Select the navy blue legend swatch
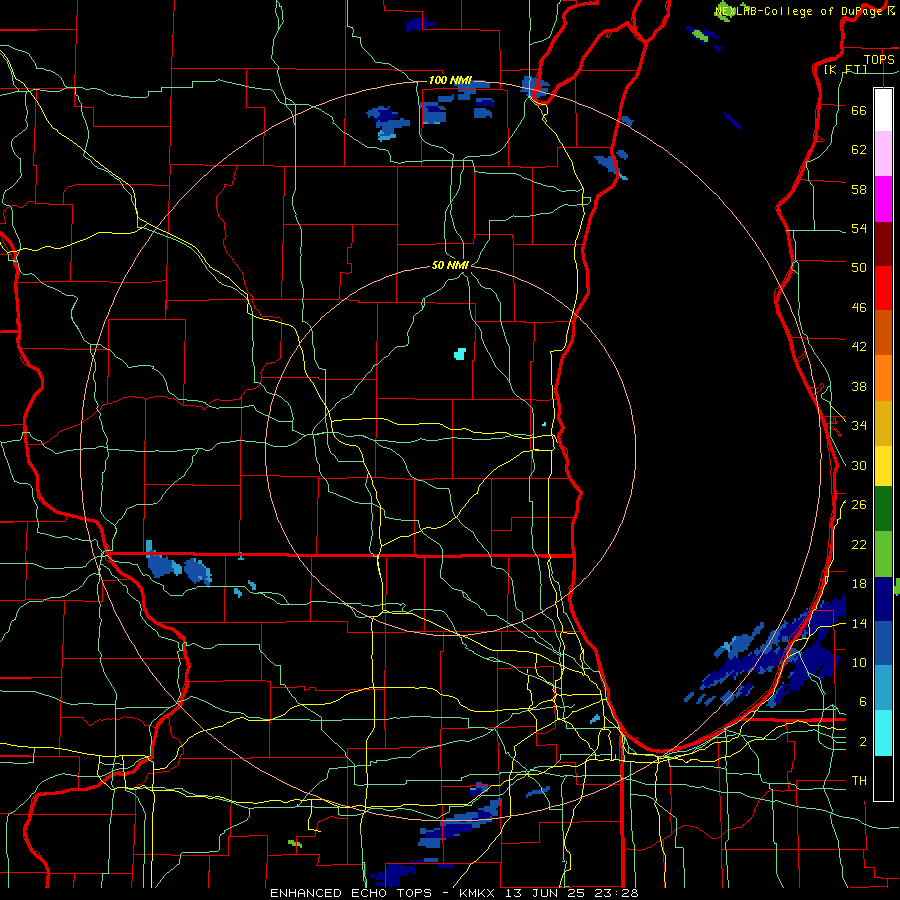The width and height of the screenshot is (900, 900). point(883,599)
